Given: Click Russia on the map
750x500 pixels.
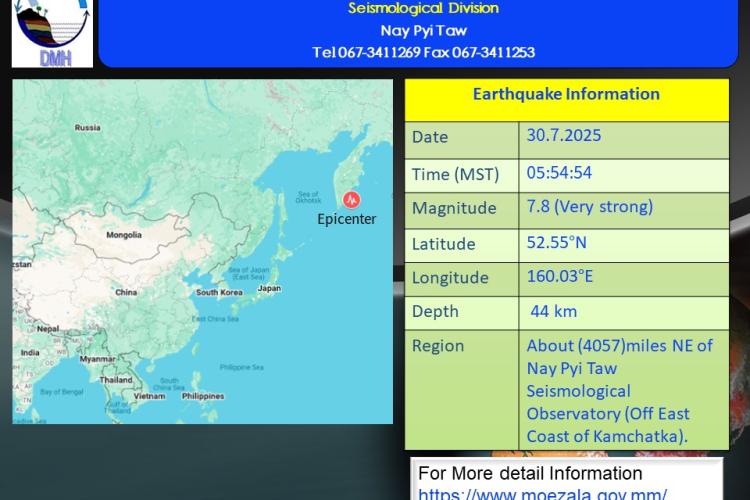Looking at the screenshot, I should click(x=88, y=128).
